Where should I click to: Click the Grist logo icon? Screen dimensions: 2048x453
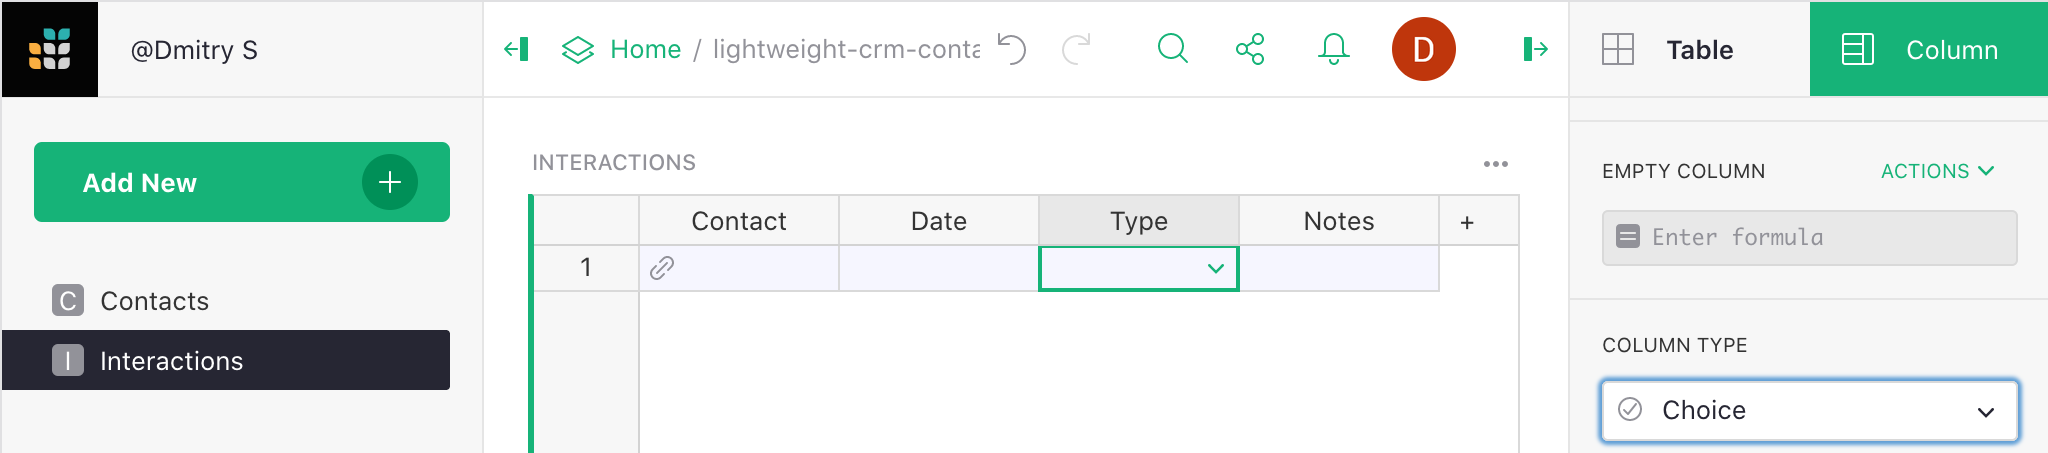coord(50,49)
